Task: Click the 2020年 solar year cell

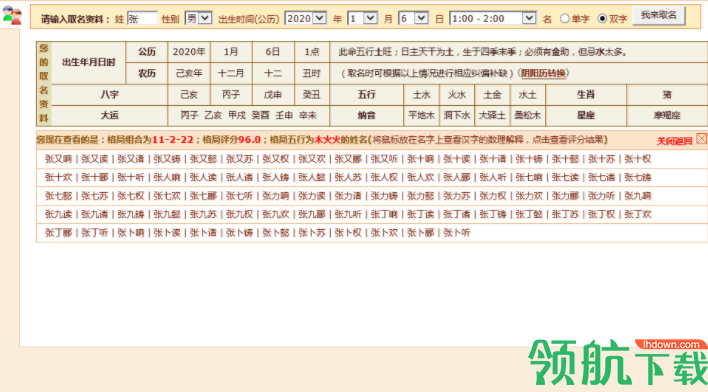Action: 189,52
